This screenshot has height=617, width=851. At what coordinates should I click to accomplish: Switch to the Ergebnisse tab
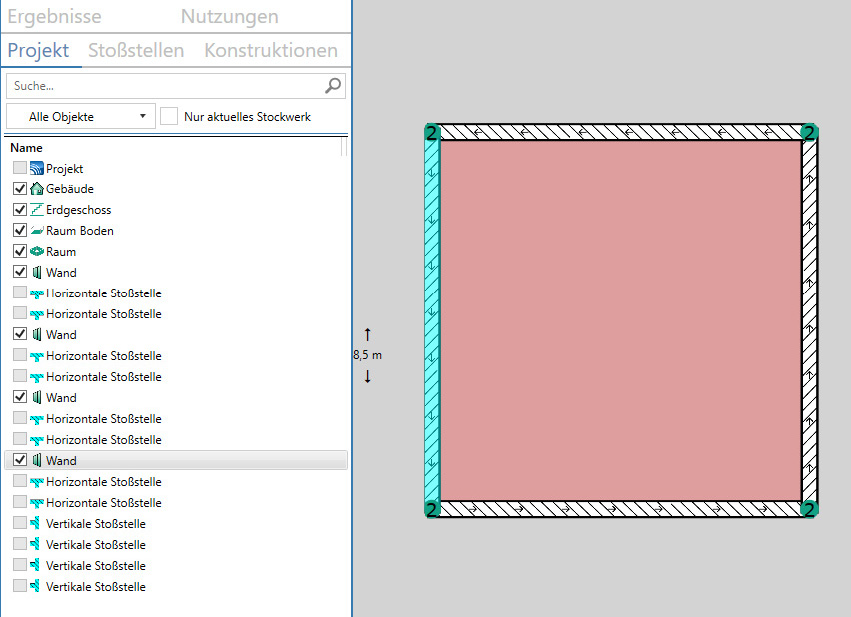coord(54,16)
